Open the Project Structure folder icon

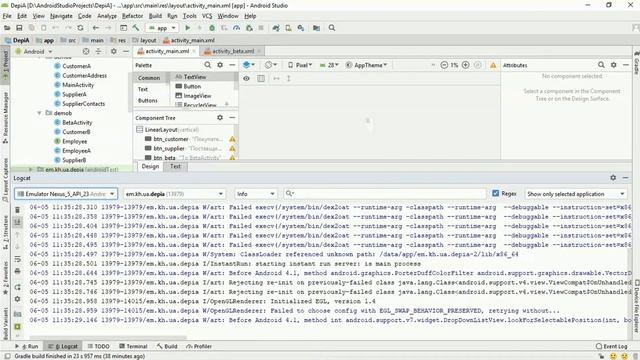click(x=316, y=28)
